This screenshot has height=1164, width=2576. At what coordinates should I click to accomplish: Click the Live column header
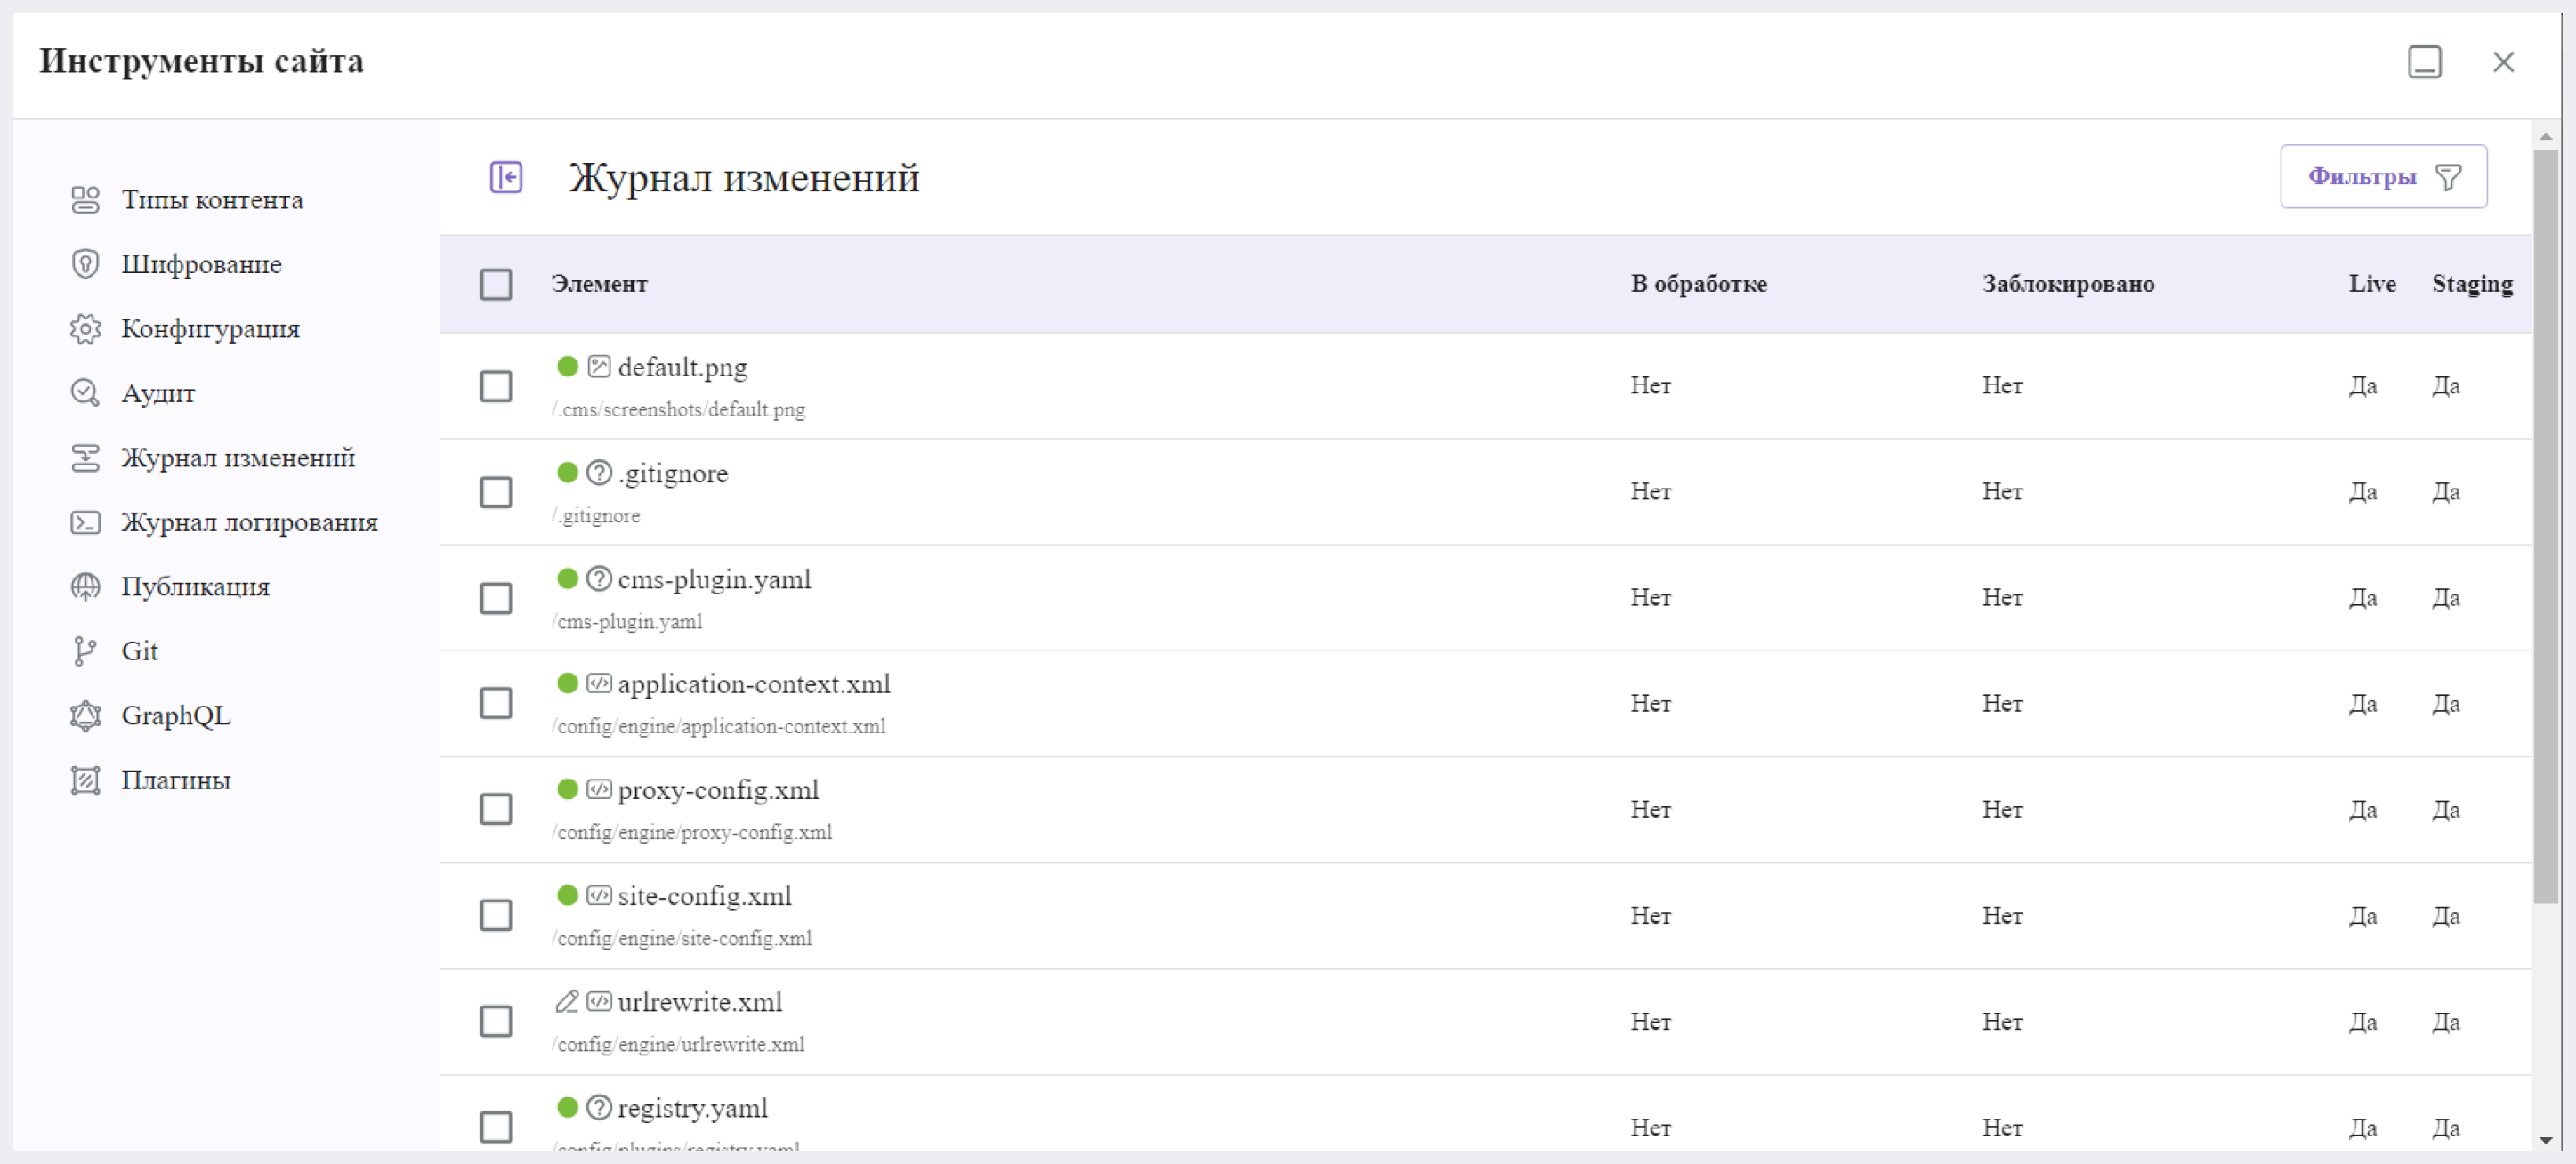point(2371,284)
